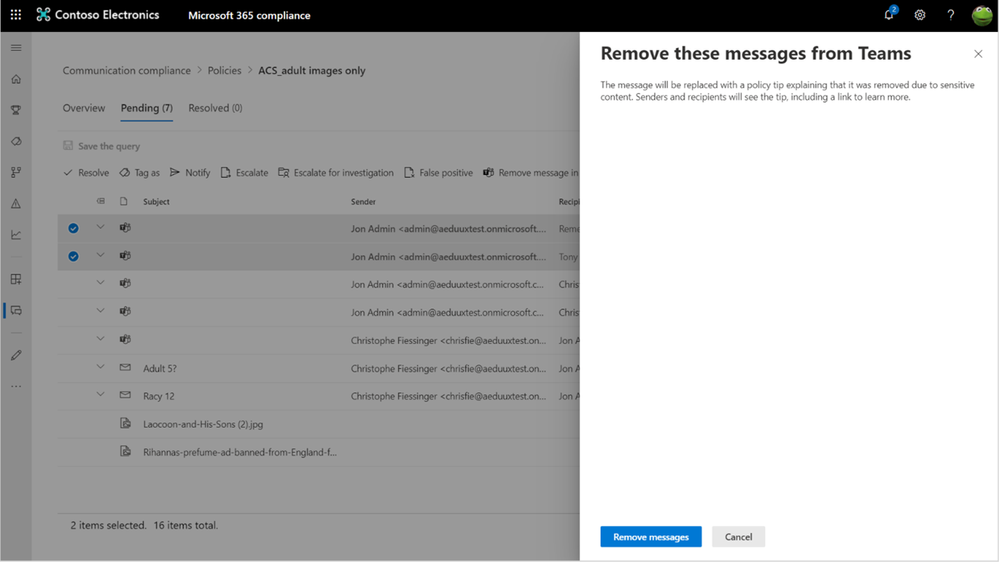Click the Adult 5? mail envelope icon
The width and height of the screenshot is (999, 562).
125,367
